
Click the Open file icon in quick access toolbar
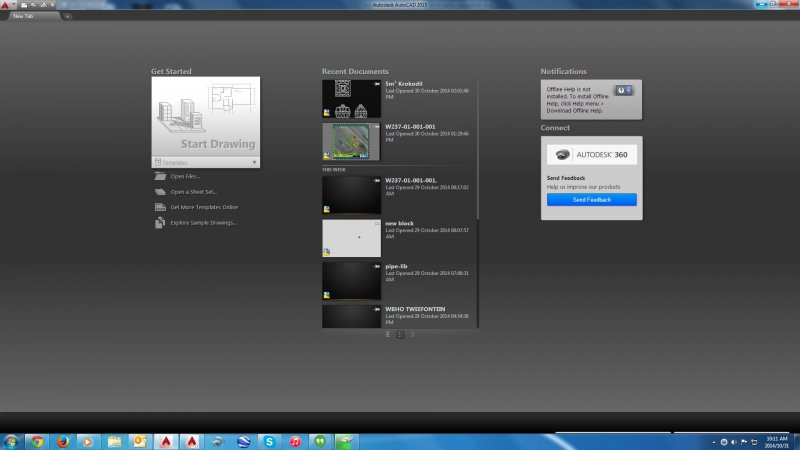click(33, 5)
